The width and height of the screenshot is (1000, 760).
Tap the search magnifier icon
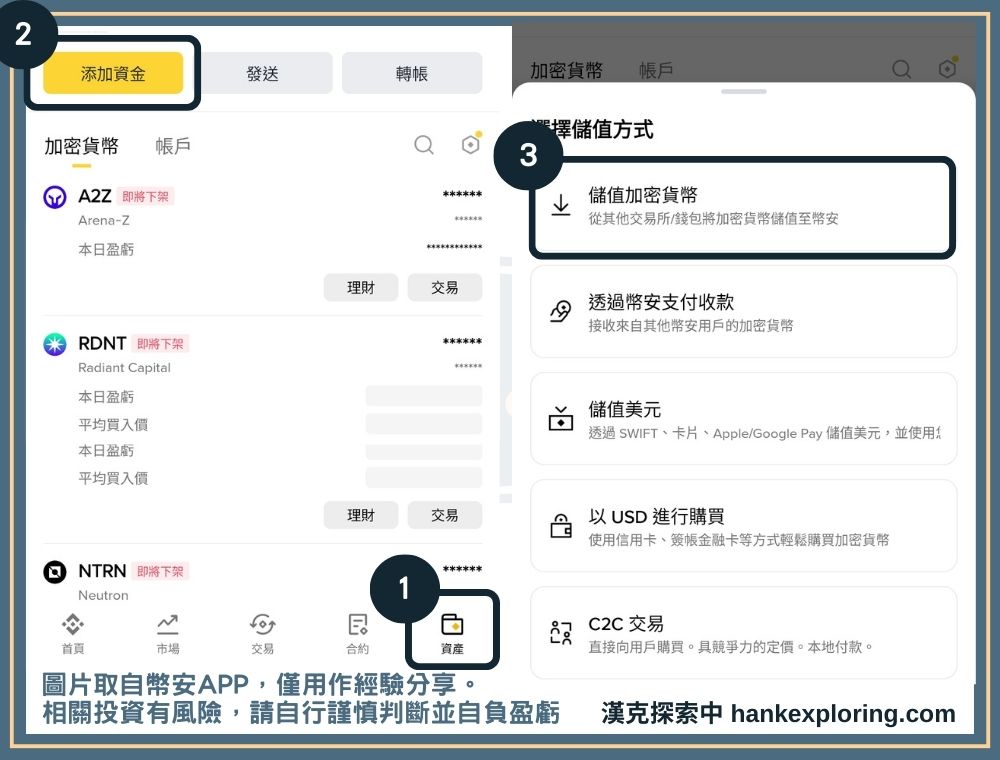424,145
